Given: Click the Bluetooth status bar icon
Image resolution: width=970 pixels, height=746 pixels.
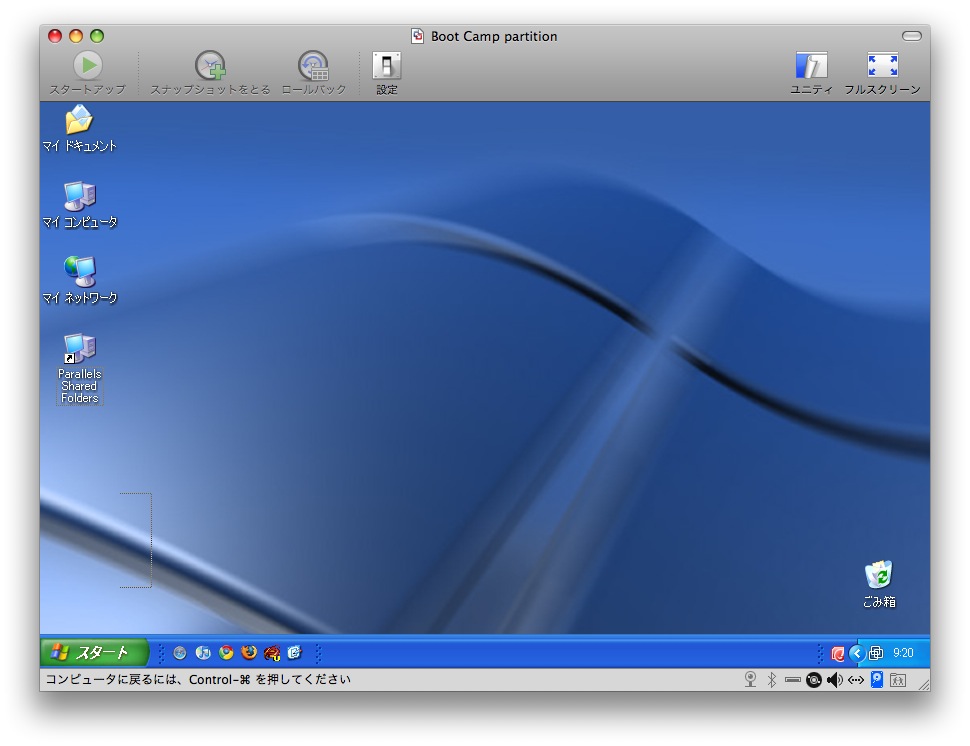Looking at the screenshot, I should [771, 680].
